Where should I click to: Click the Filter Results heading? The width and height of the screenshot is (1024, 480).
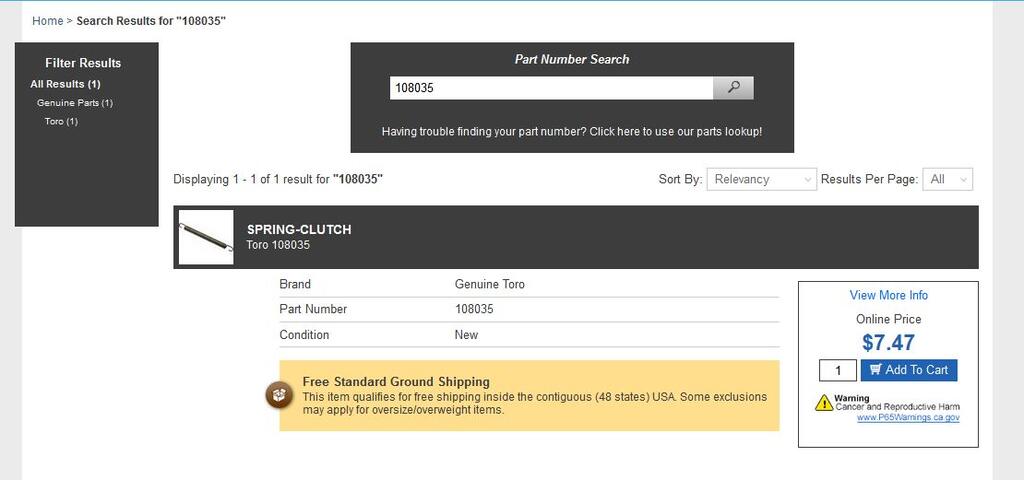coord(83,63)
